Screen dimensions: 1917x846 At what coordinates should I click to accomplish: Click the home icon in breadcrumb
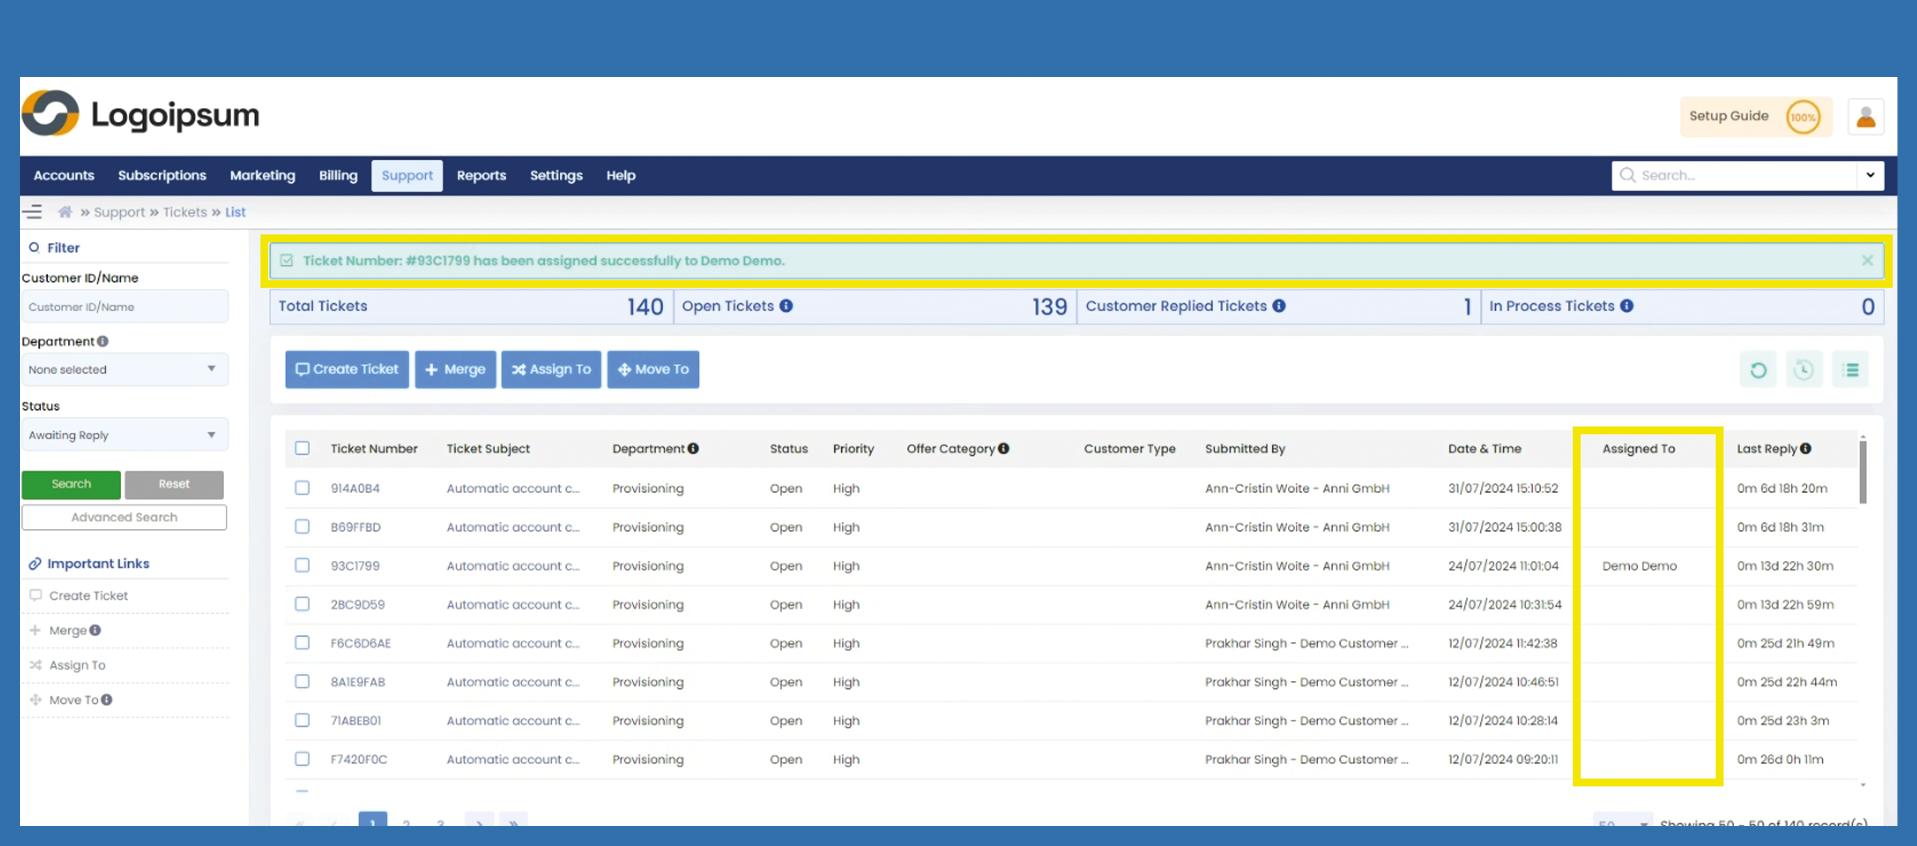(65, 212)
